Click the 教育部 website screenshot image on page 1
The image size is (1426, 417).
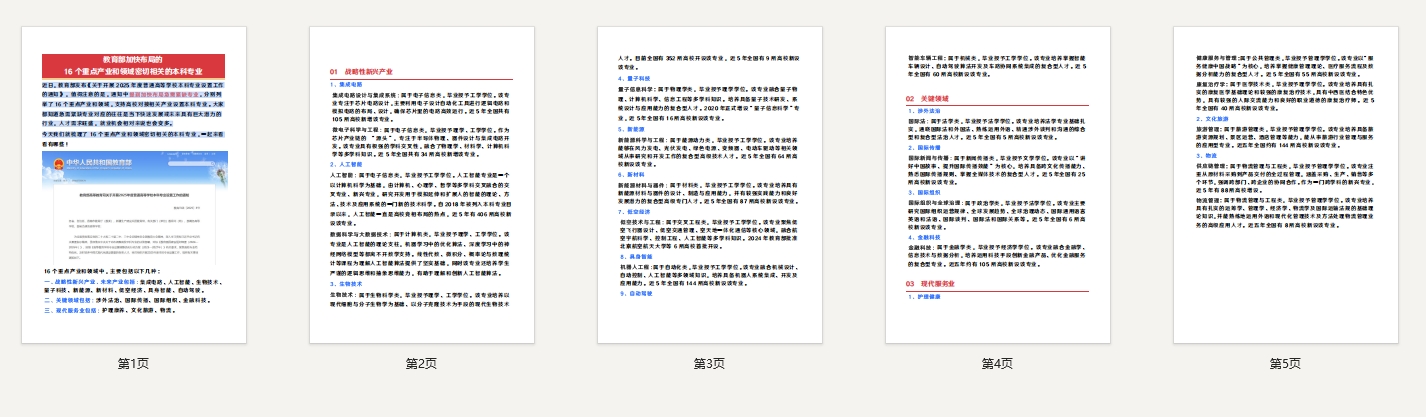134,206
